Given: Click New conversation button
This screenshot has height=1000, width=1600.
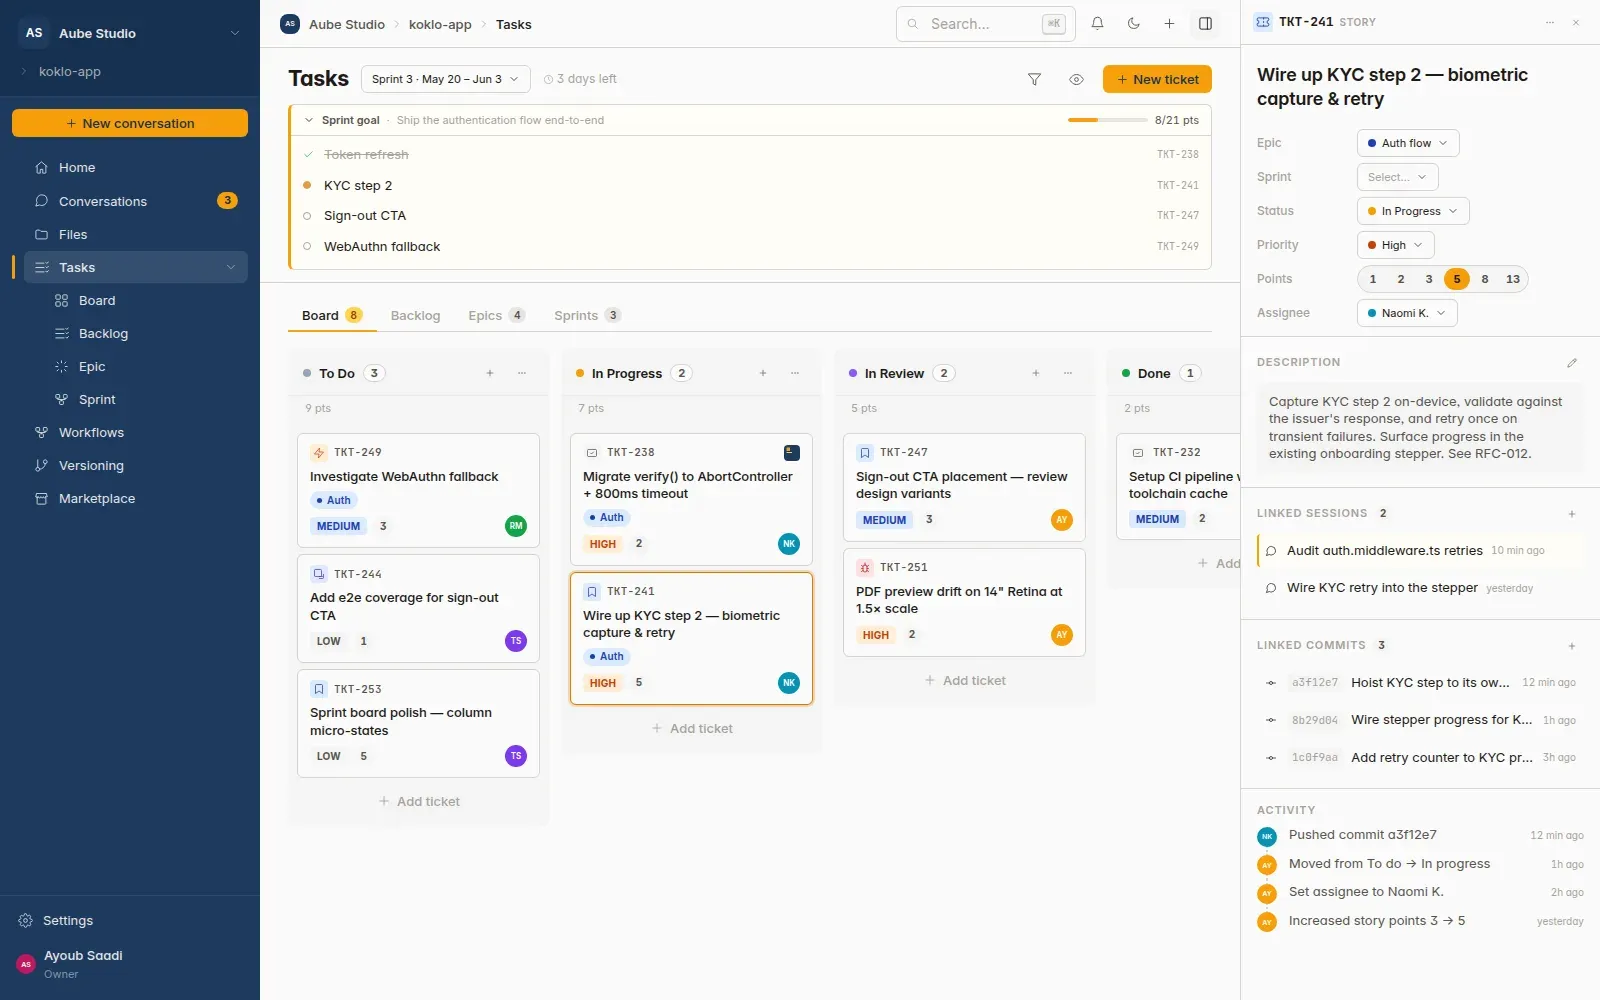Looking at the screenshot, I should (130, 123).
